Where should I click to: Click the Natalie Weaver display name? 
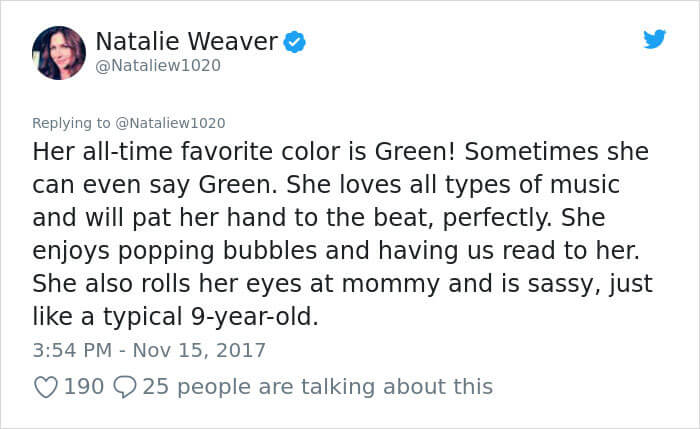pos(186,41)
